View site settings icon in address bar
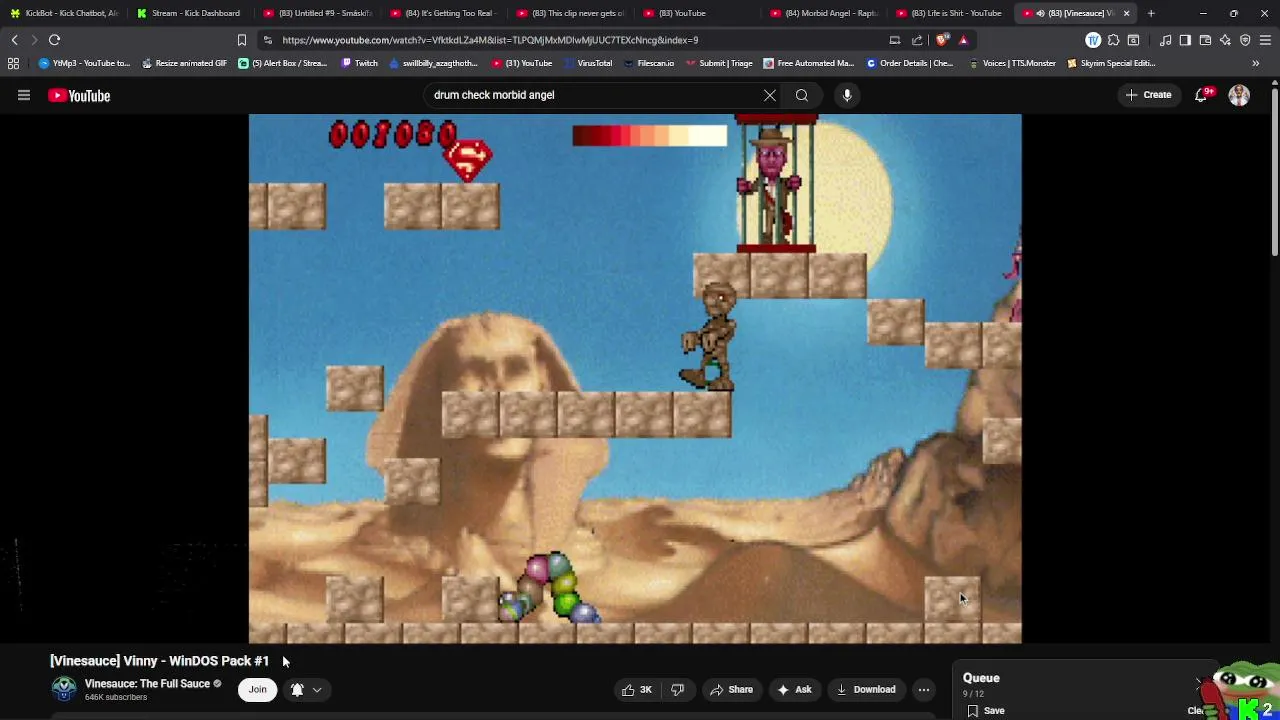Image resolution: width=1280 pixels, height=720 pixels. pos(267,40)
